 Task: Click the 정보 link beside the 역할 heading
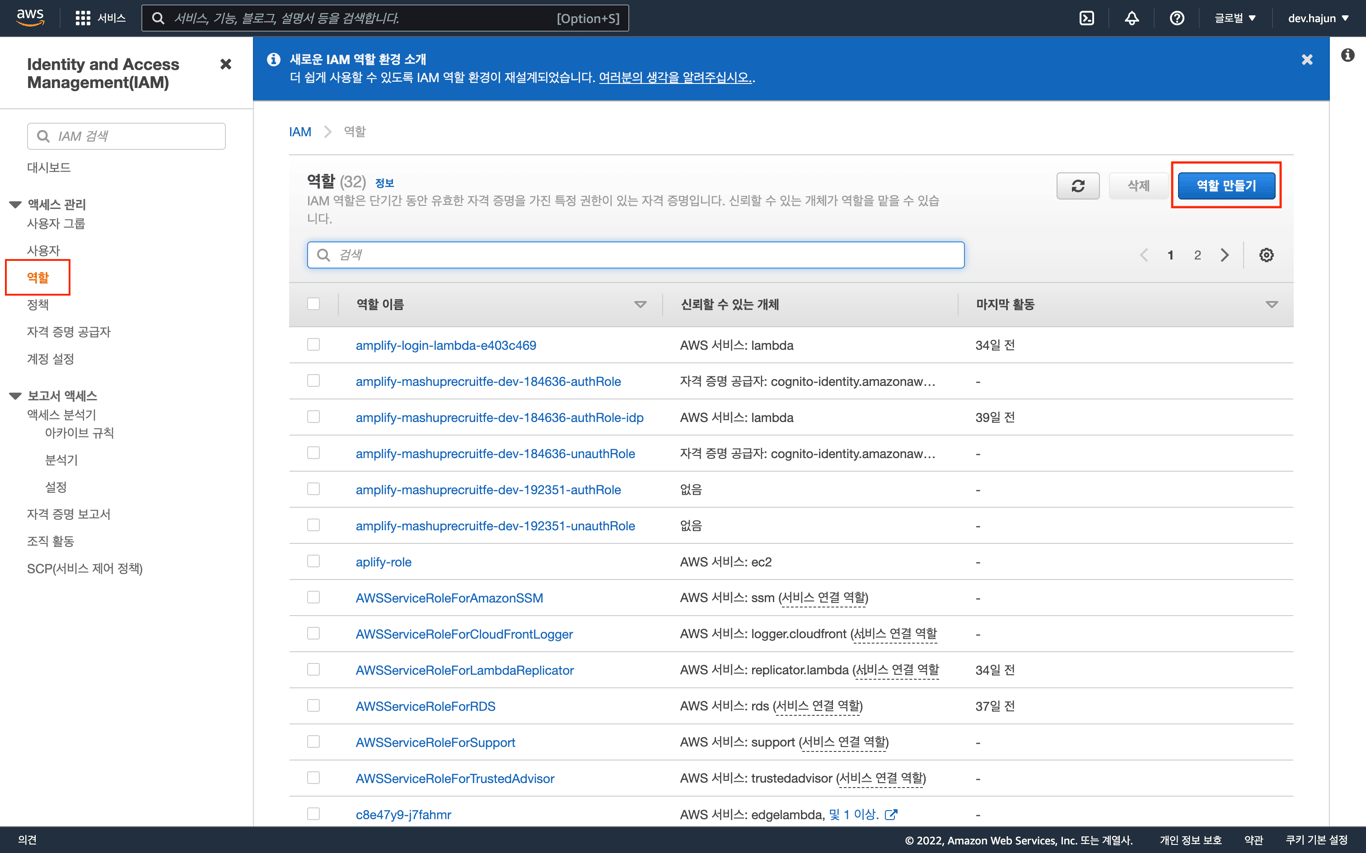click(x=384, y=183)
